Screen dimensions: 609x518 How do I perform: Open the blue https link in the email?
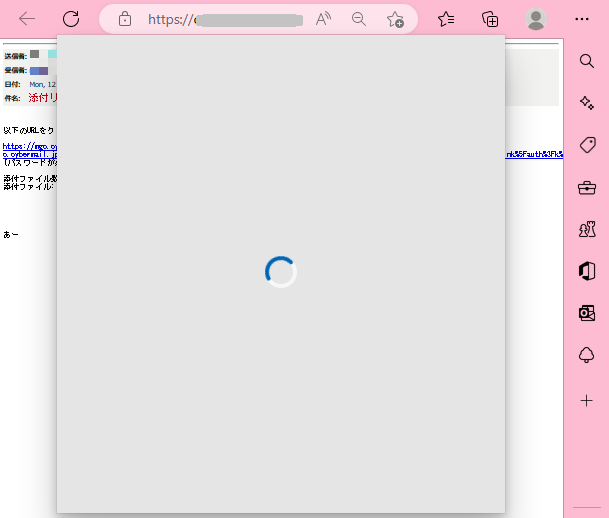click(30, 150)
